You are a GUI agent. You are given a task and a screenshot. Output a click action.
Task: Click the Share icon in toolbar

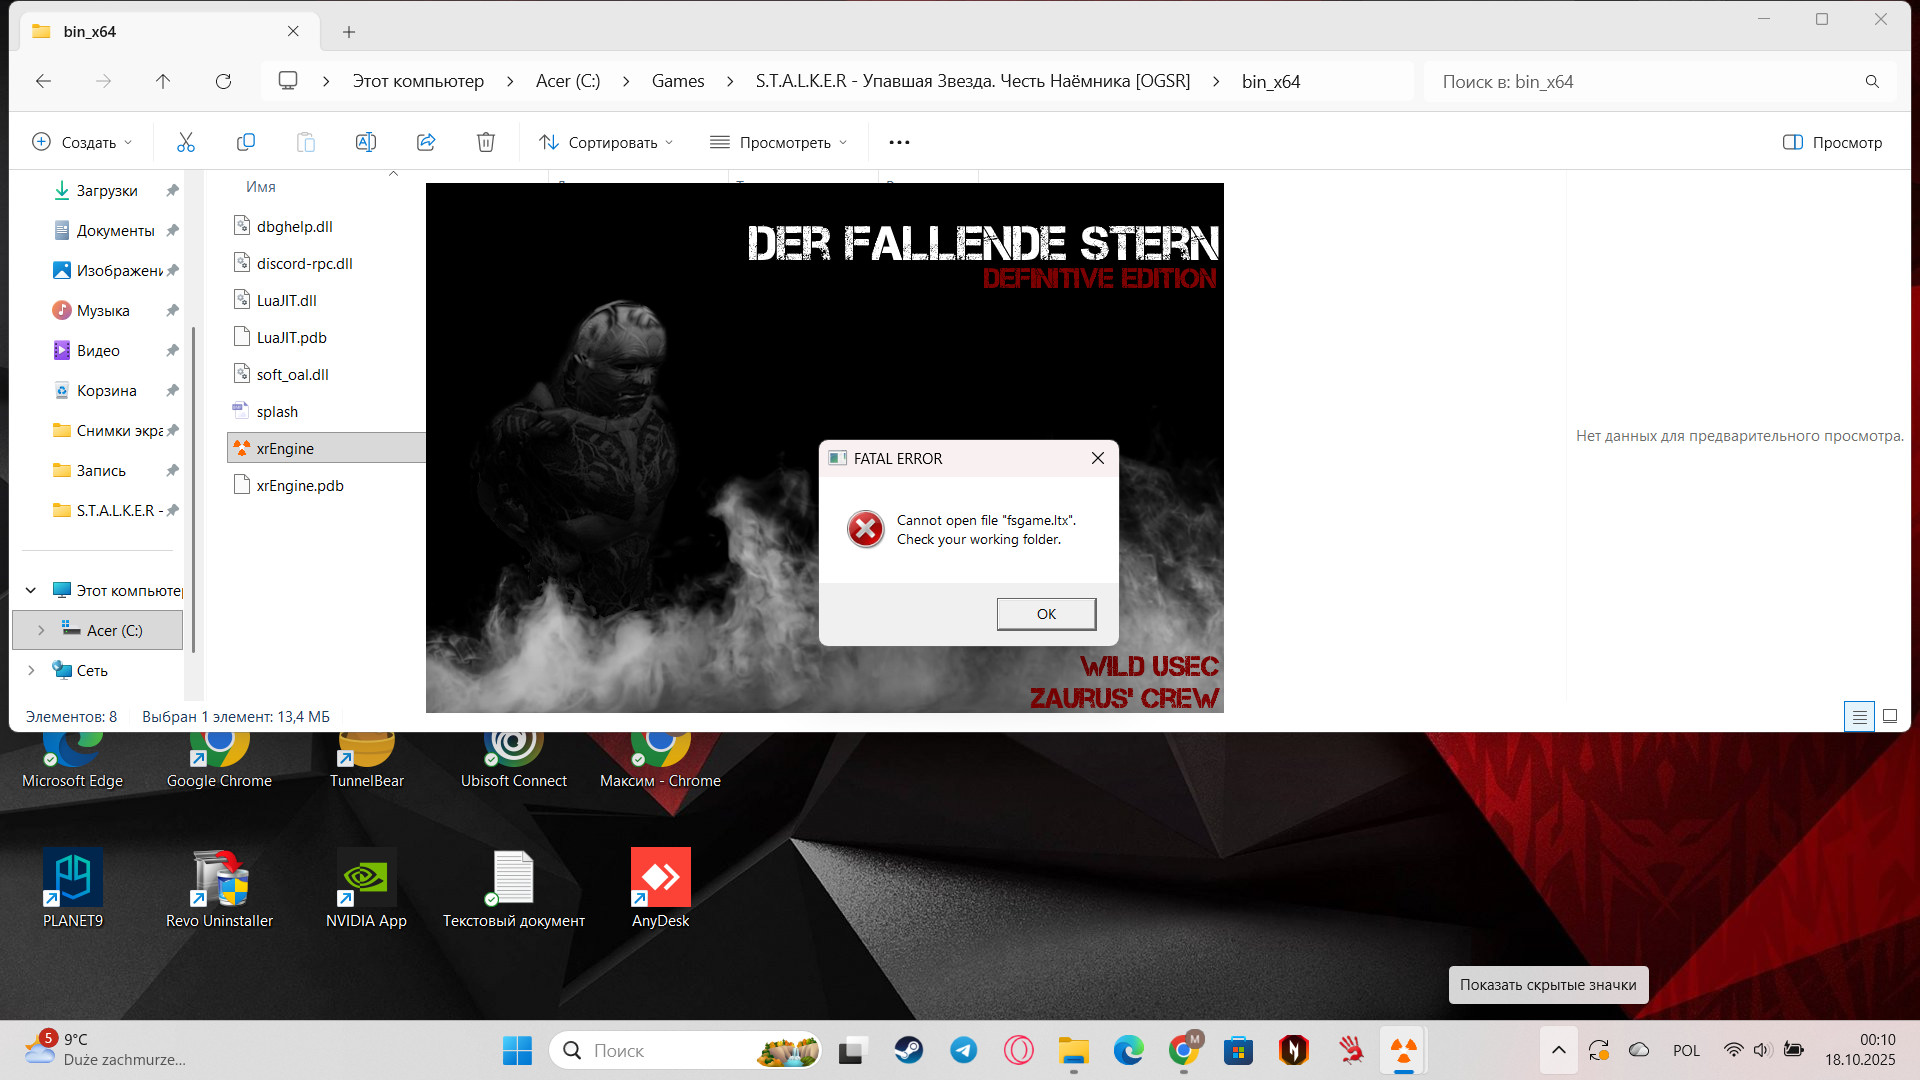(x=426, y=142)
